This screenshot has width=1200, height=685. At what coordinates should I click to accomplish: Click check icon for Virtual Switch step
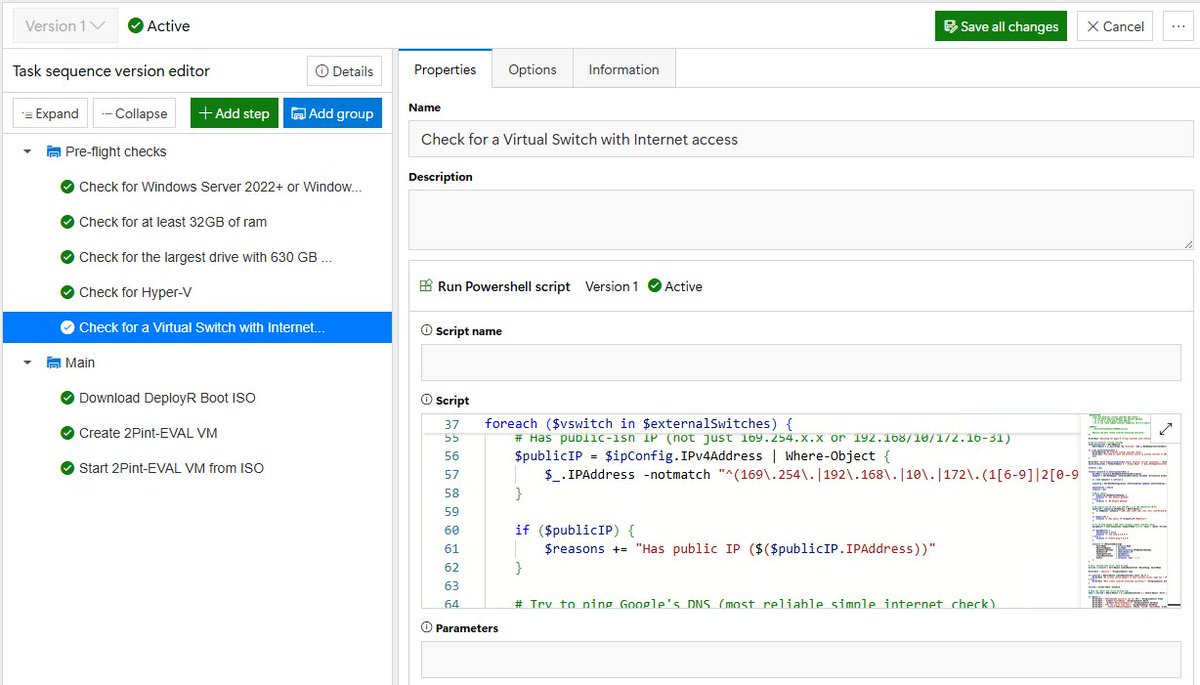pyautogui.click(x=67, y=327)
